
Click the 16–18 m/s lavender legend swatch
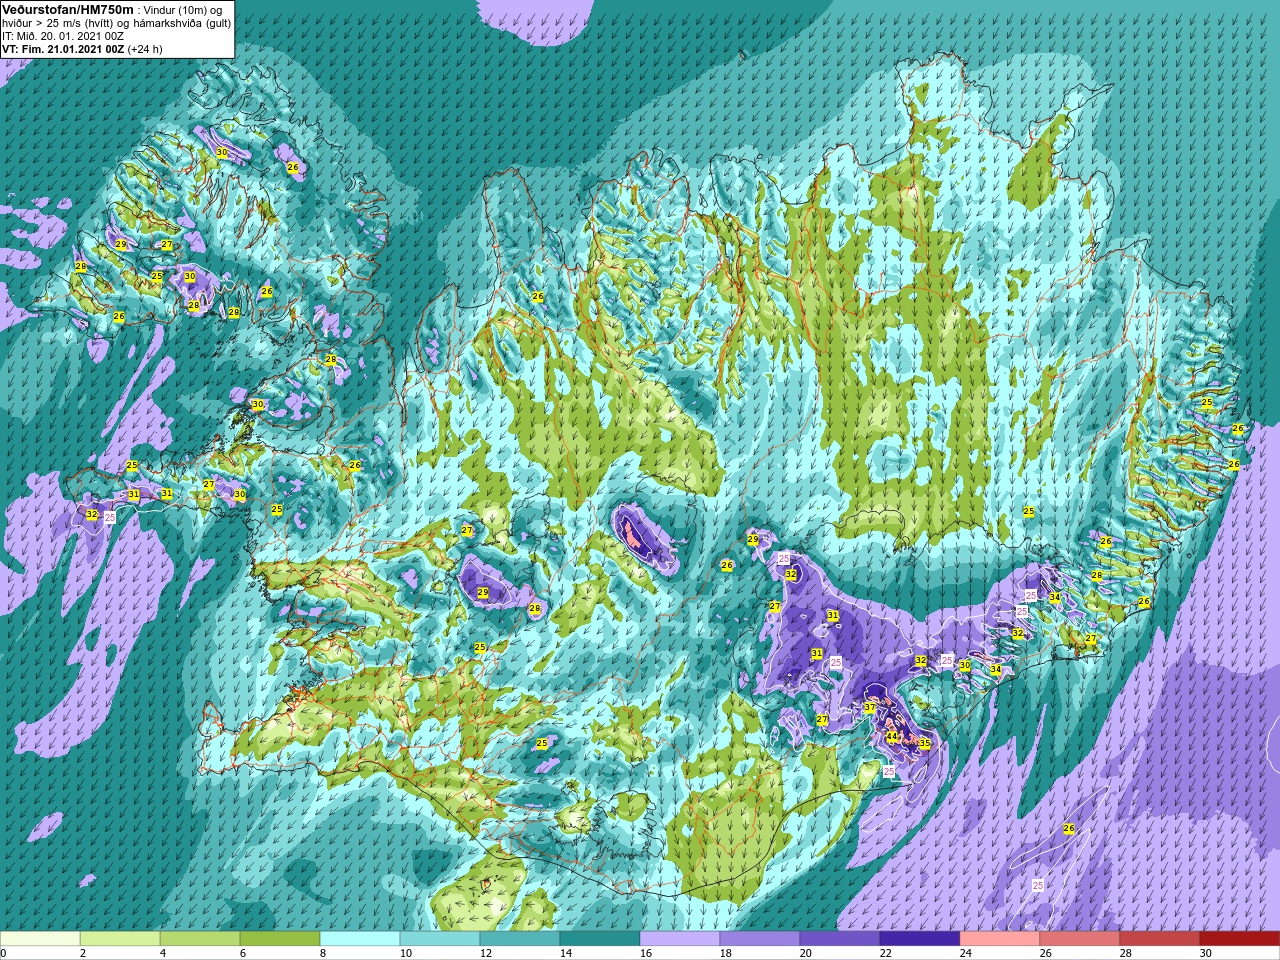tap(680, 939)
